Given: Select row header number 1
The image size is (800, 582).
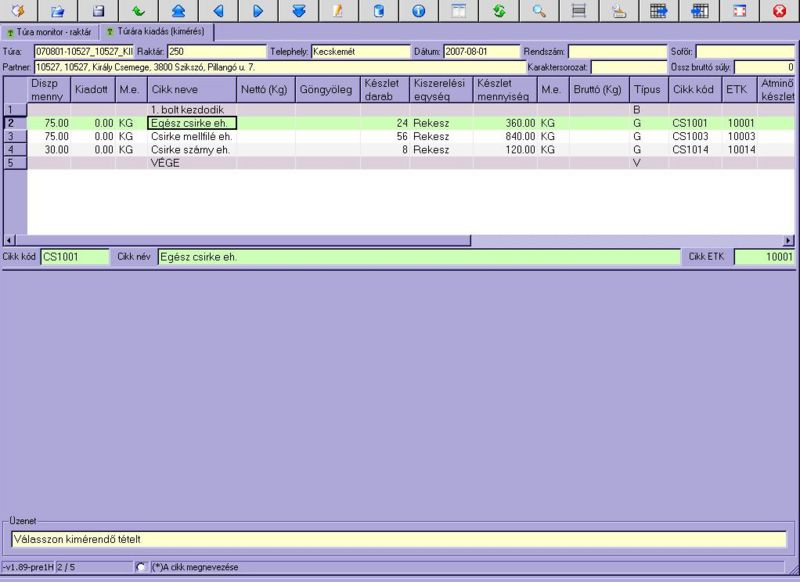Looking at the screenshot, I should click(x=15, y=110).
